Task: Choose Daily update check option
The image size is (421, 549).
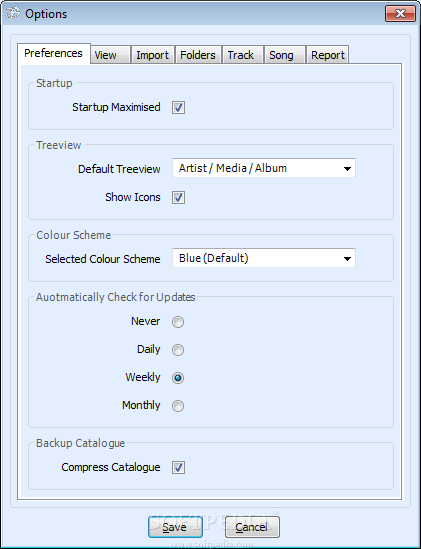Action: pos(178,350)
